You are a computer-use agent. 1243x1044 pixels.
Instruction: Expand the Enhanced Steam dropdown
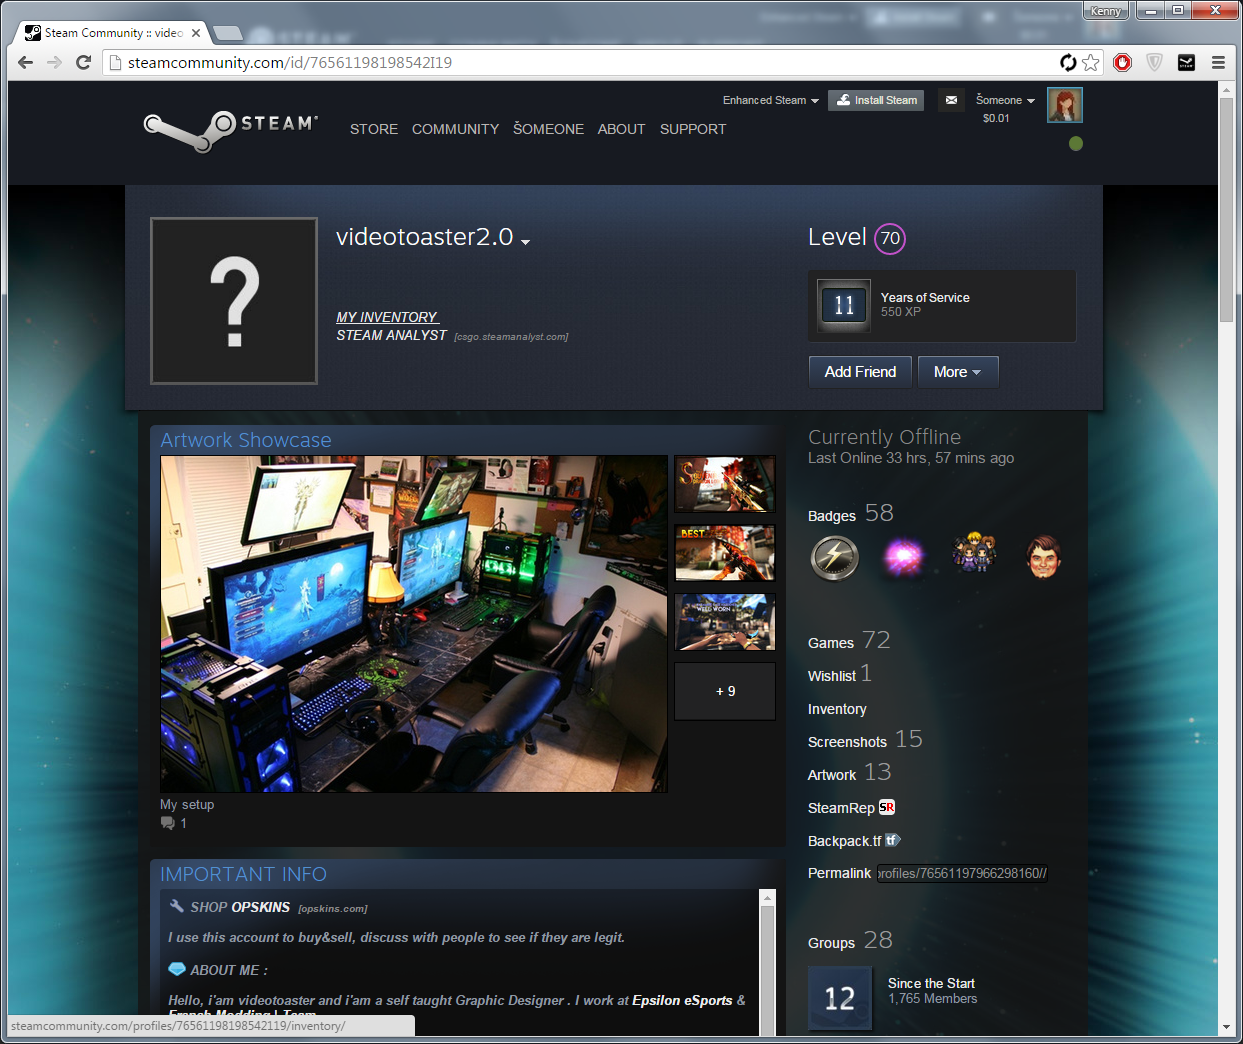click(x=770, y=100)
